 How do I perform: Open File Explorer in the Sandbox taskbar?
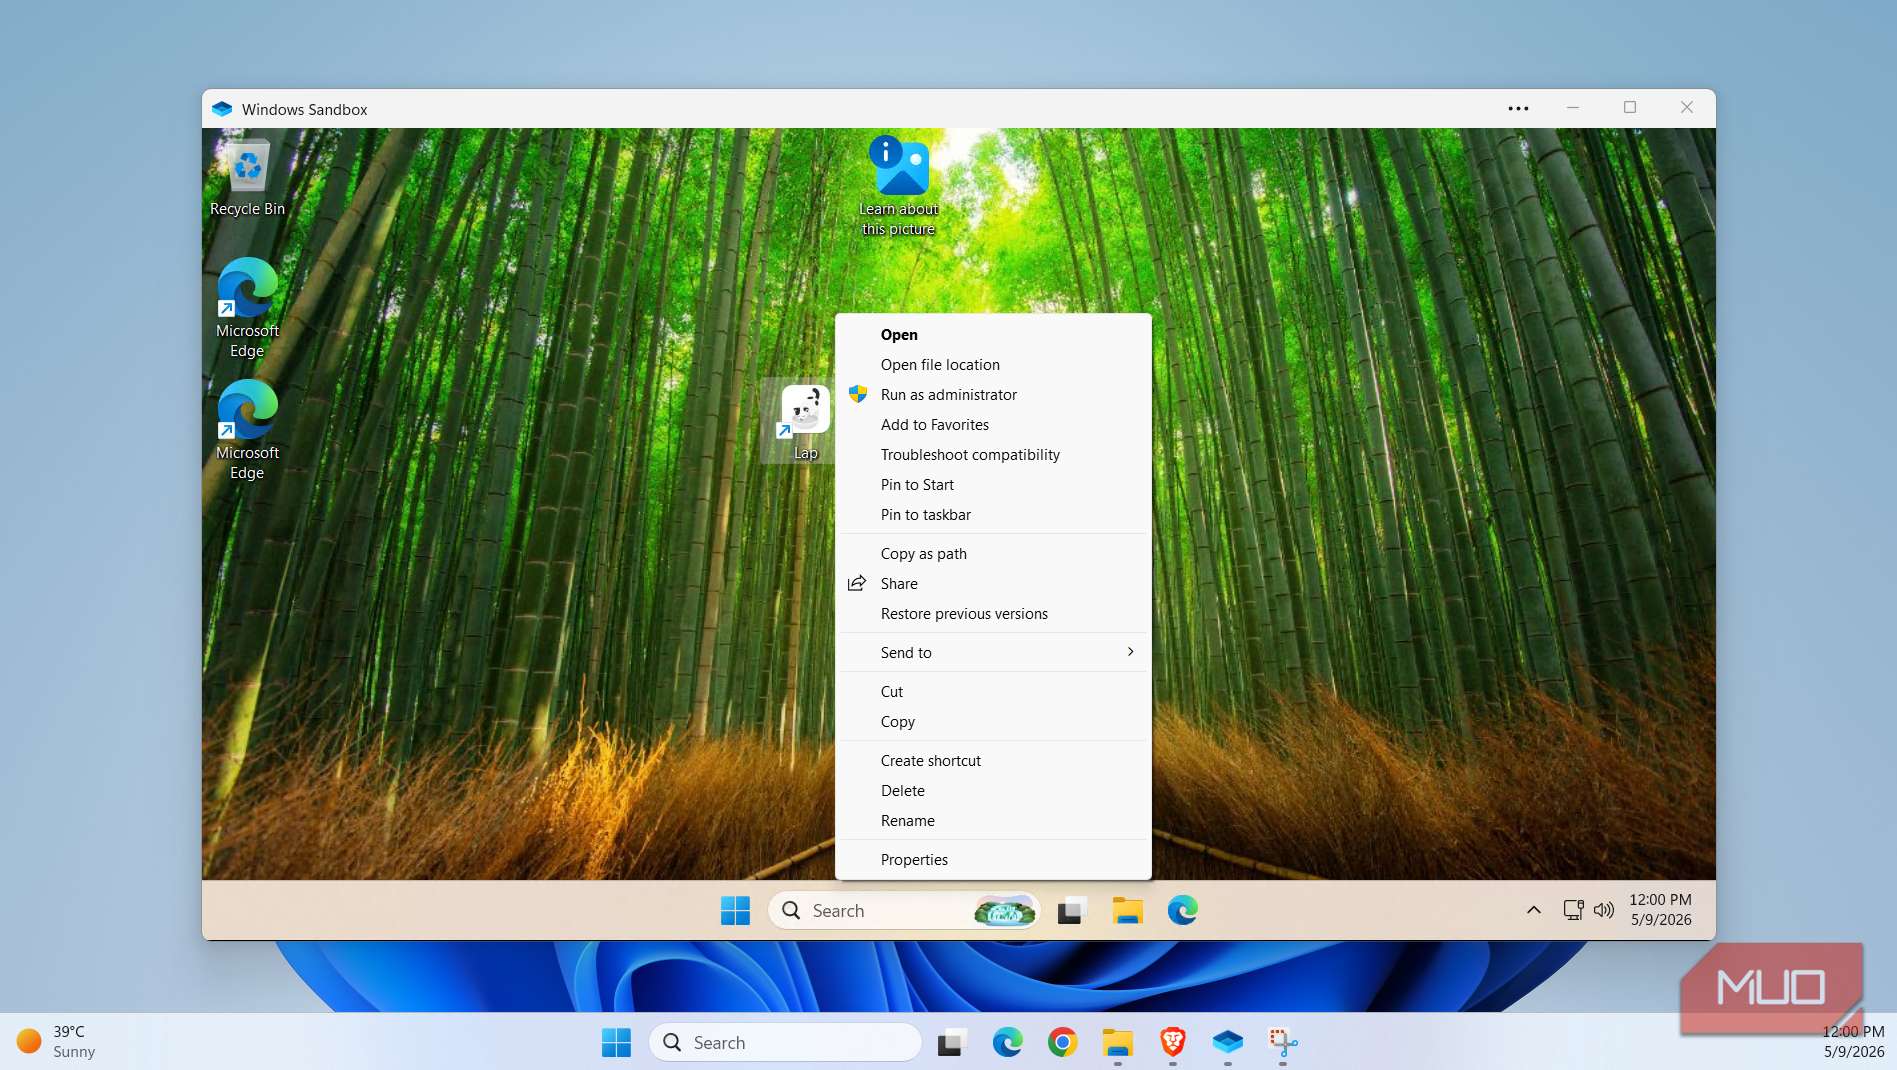1127,910
